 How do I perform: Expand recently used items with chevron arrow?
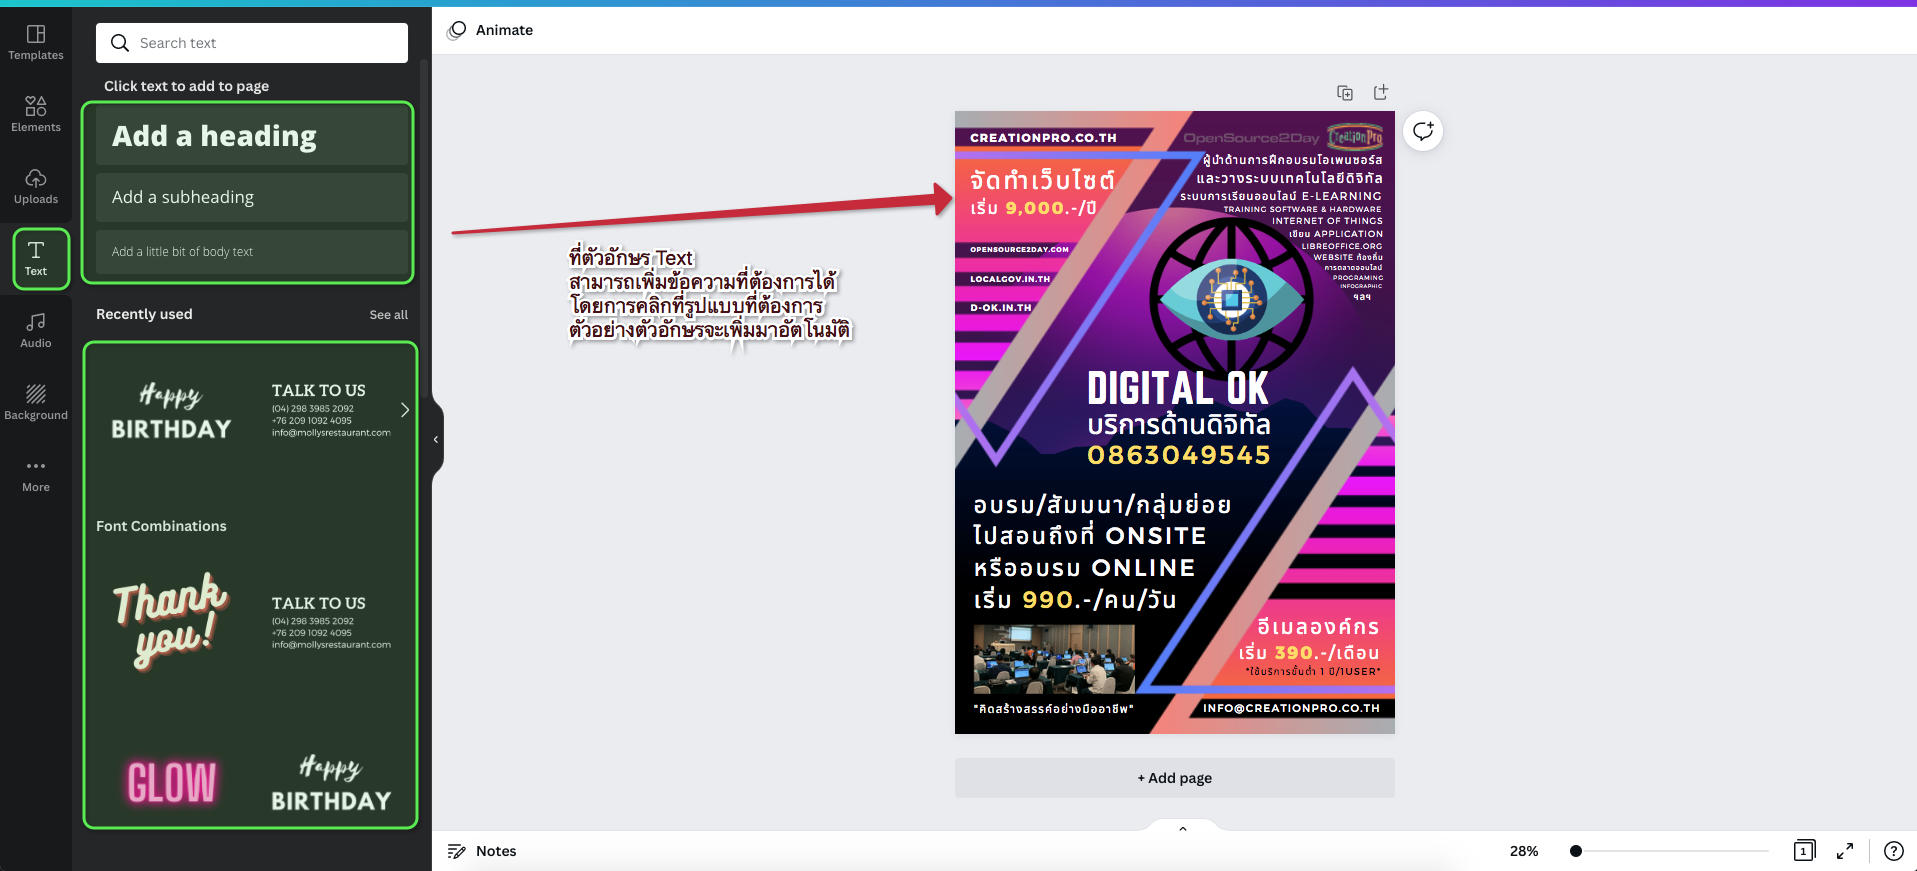pos(405,410)
